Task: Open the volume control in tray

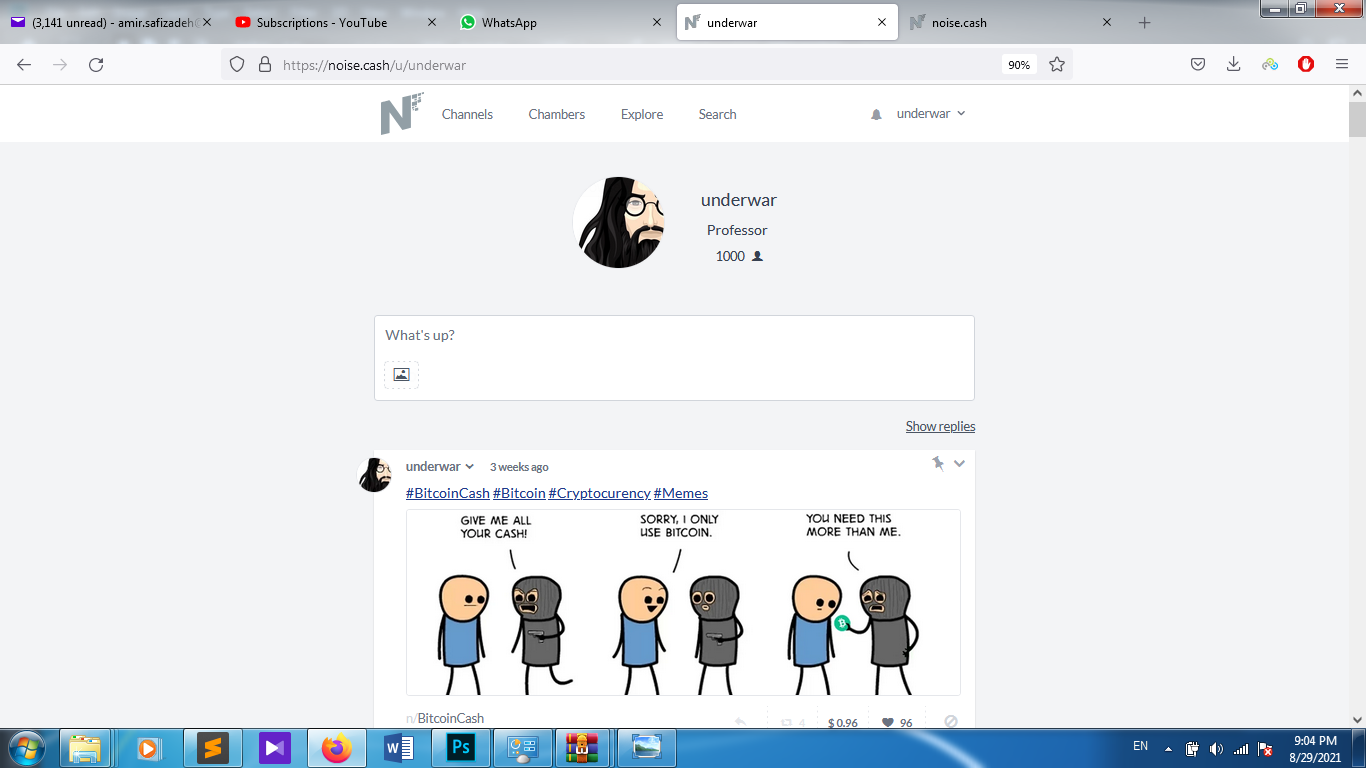Action: coord(1216,748)
